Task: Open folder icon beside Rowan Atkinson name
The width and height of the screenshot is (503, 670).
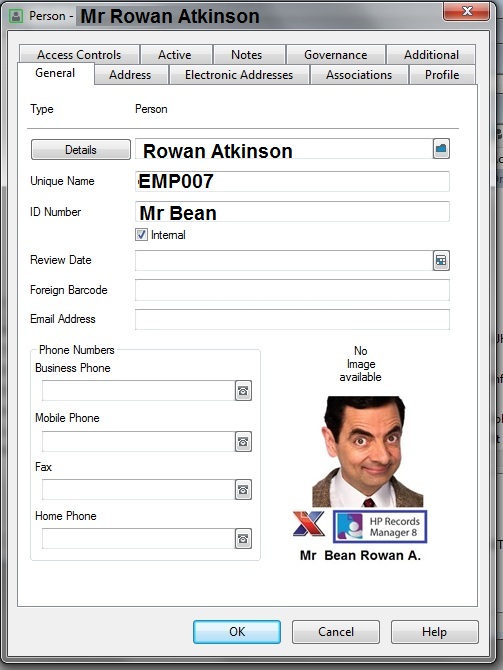Action: pyautogui.click(x=441, y=149)
